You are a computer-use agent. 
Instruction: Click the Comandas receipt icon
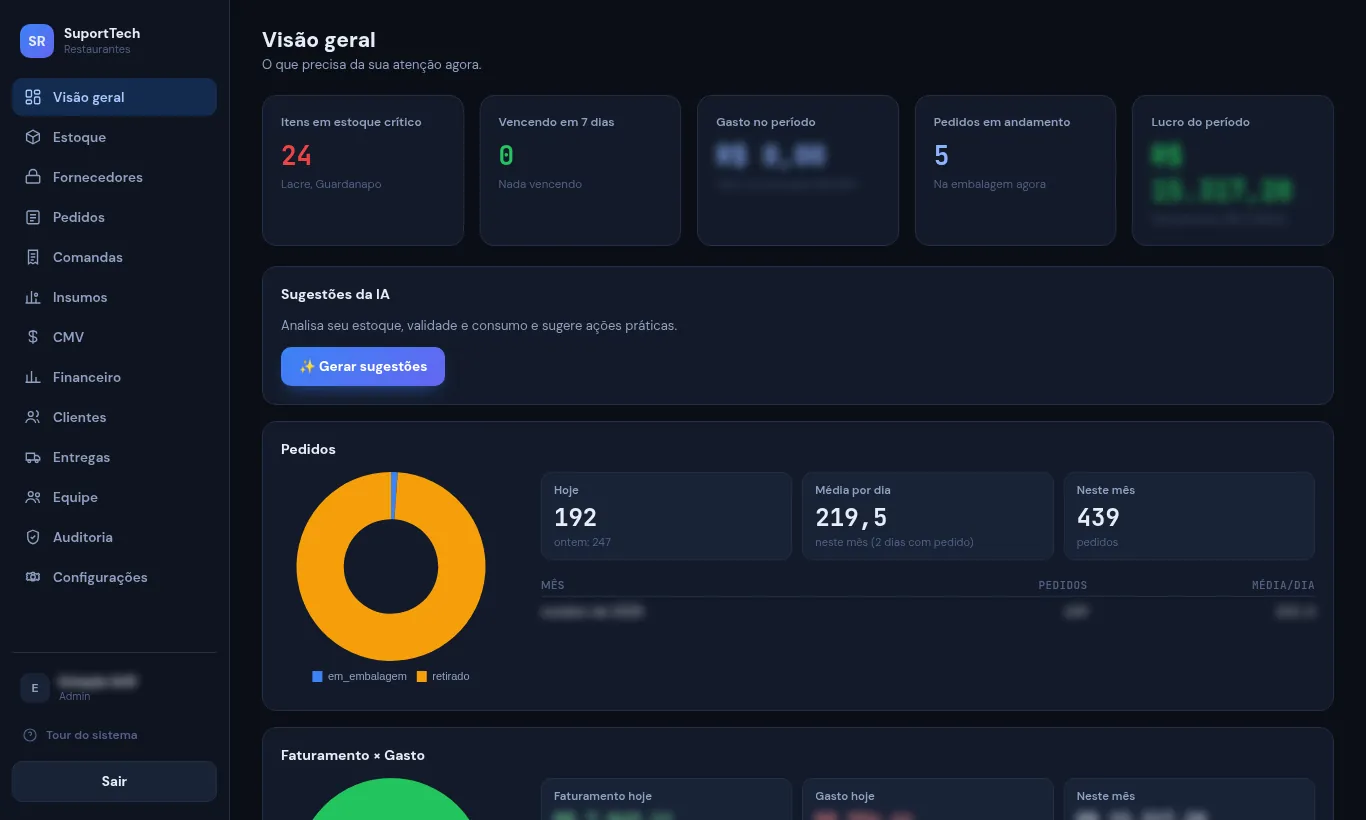(33, 257)
